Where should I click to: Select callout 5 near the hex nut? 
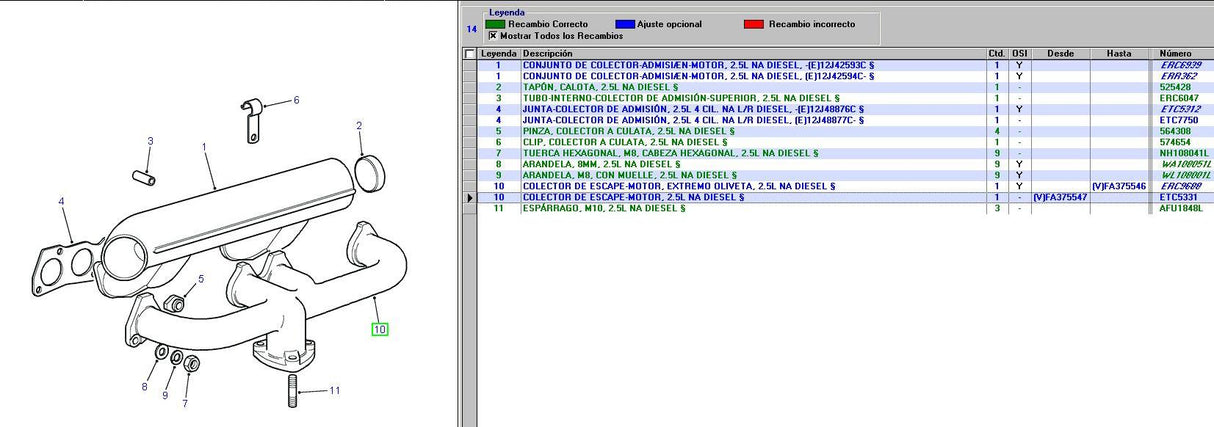201,279
